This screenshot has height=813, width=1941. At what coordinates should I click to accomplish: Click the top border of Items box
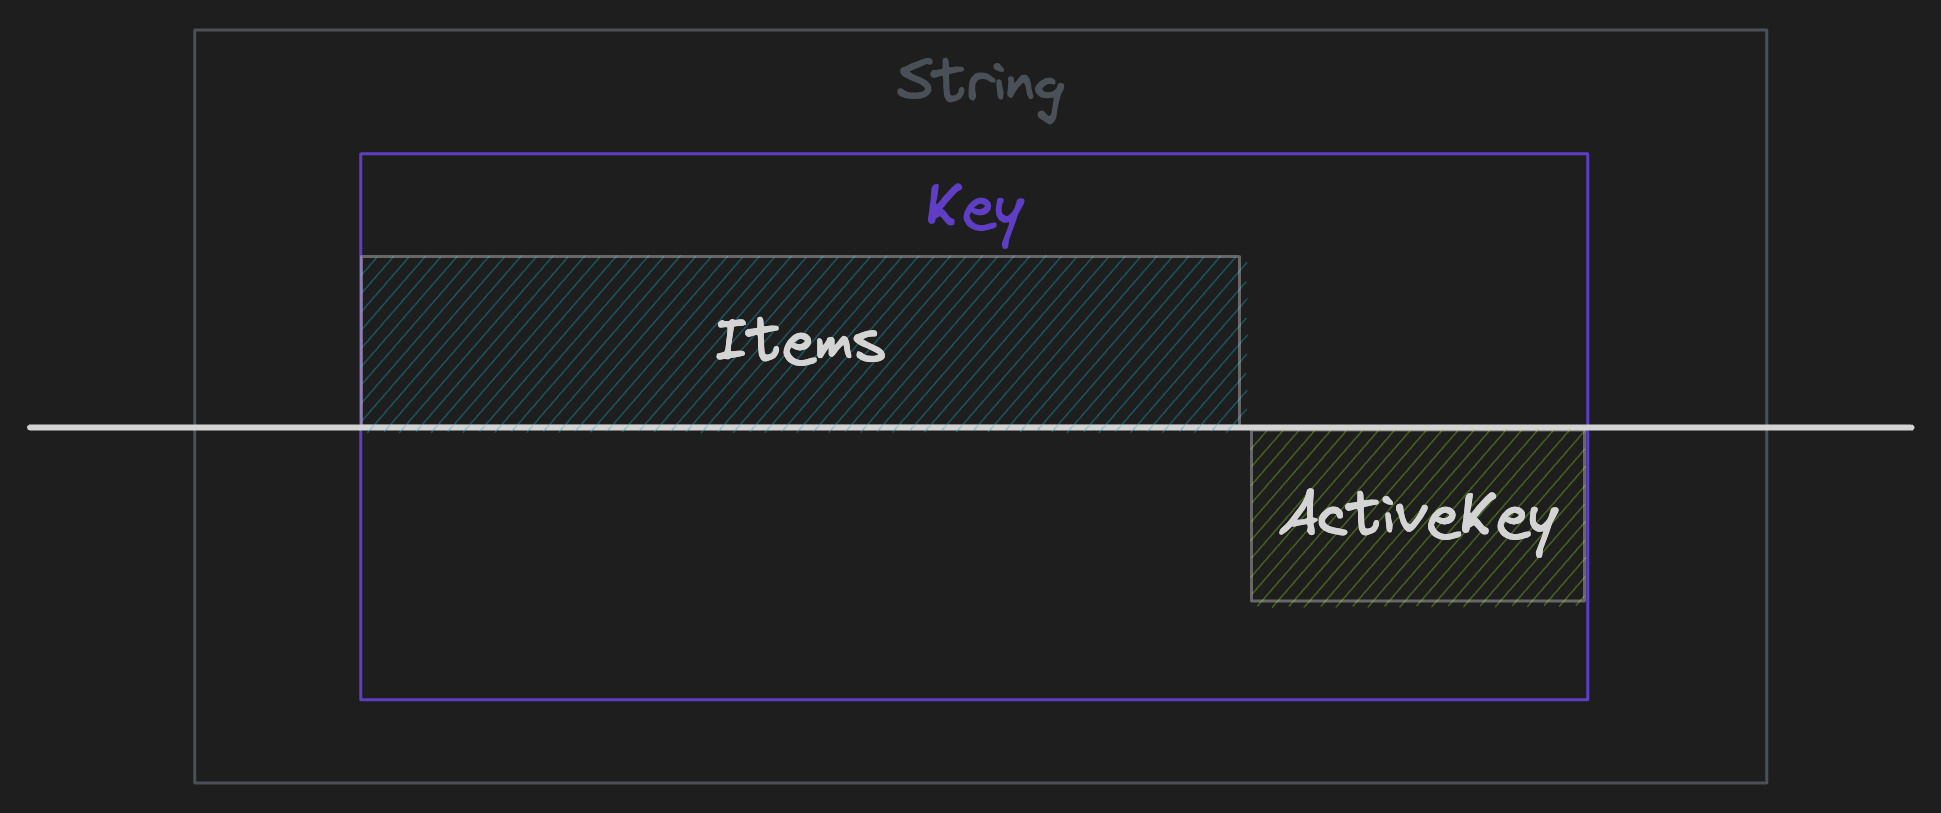pyautogui.click(x=800, y=257)
